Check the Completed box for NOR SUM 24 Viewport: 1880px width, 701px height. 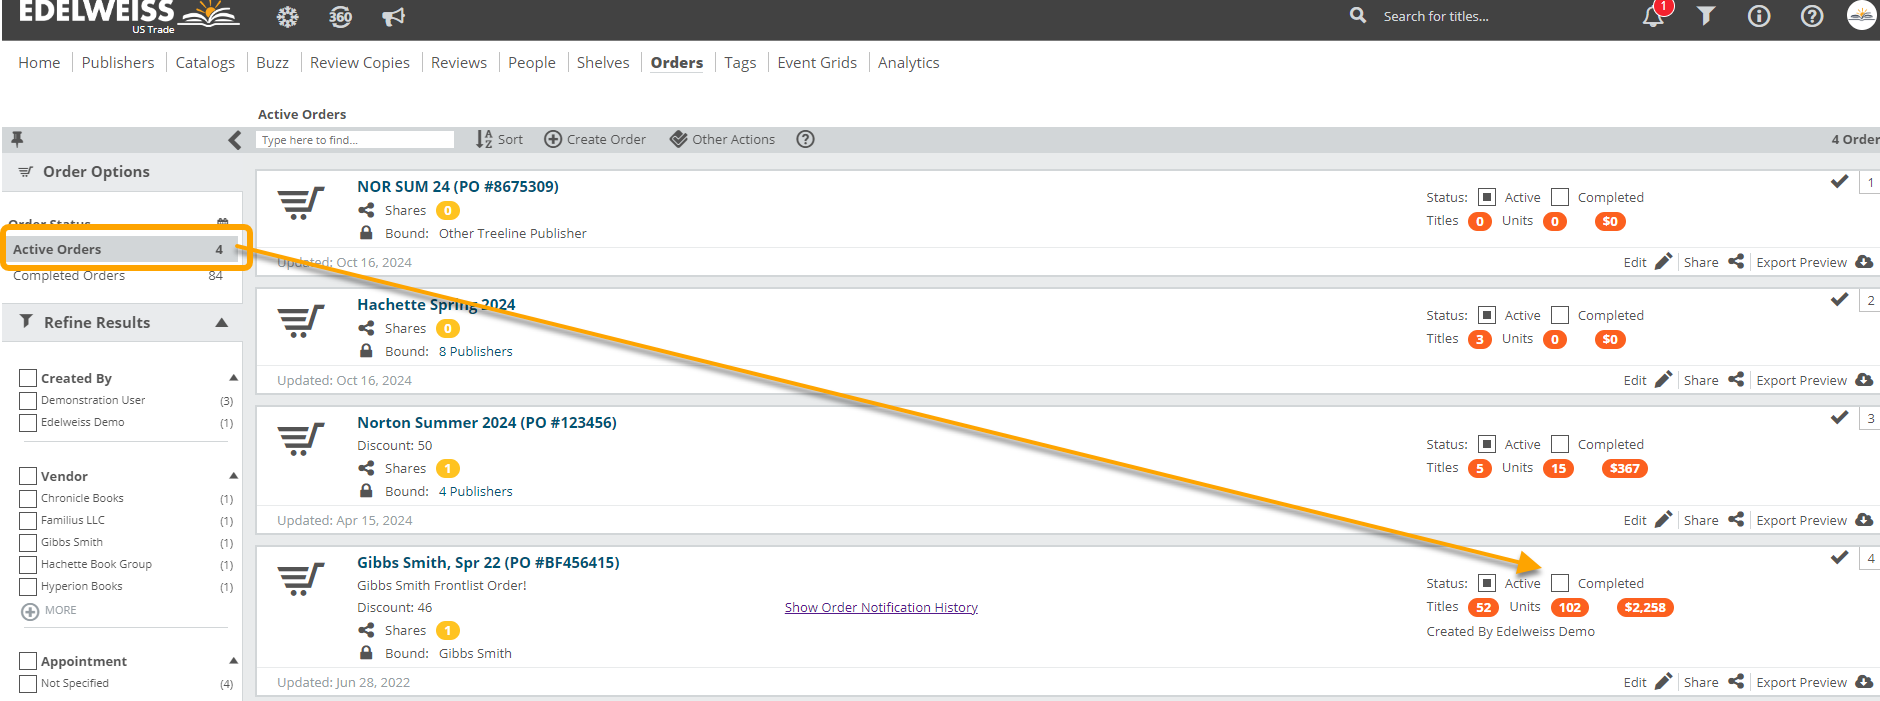1560,197
